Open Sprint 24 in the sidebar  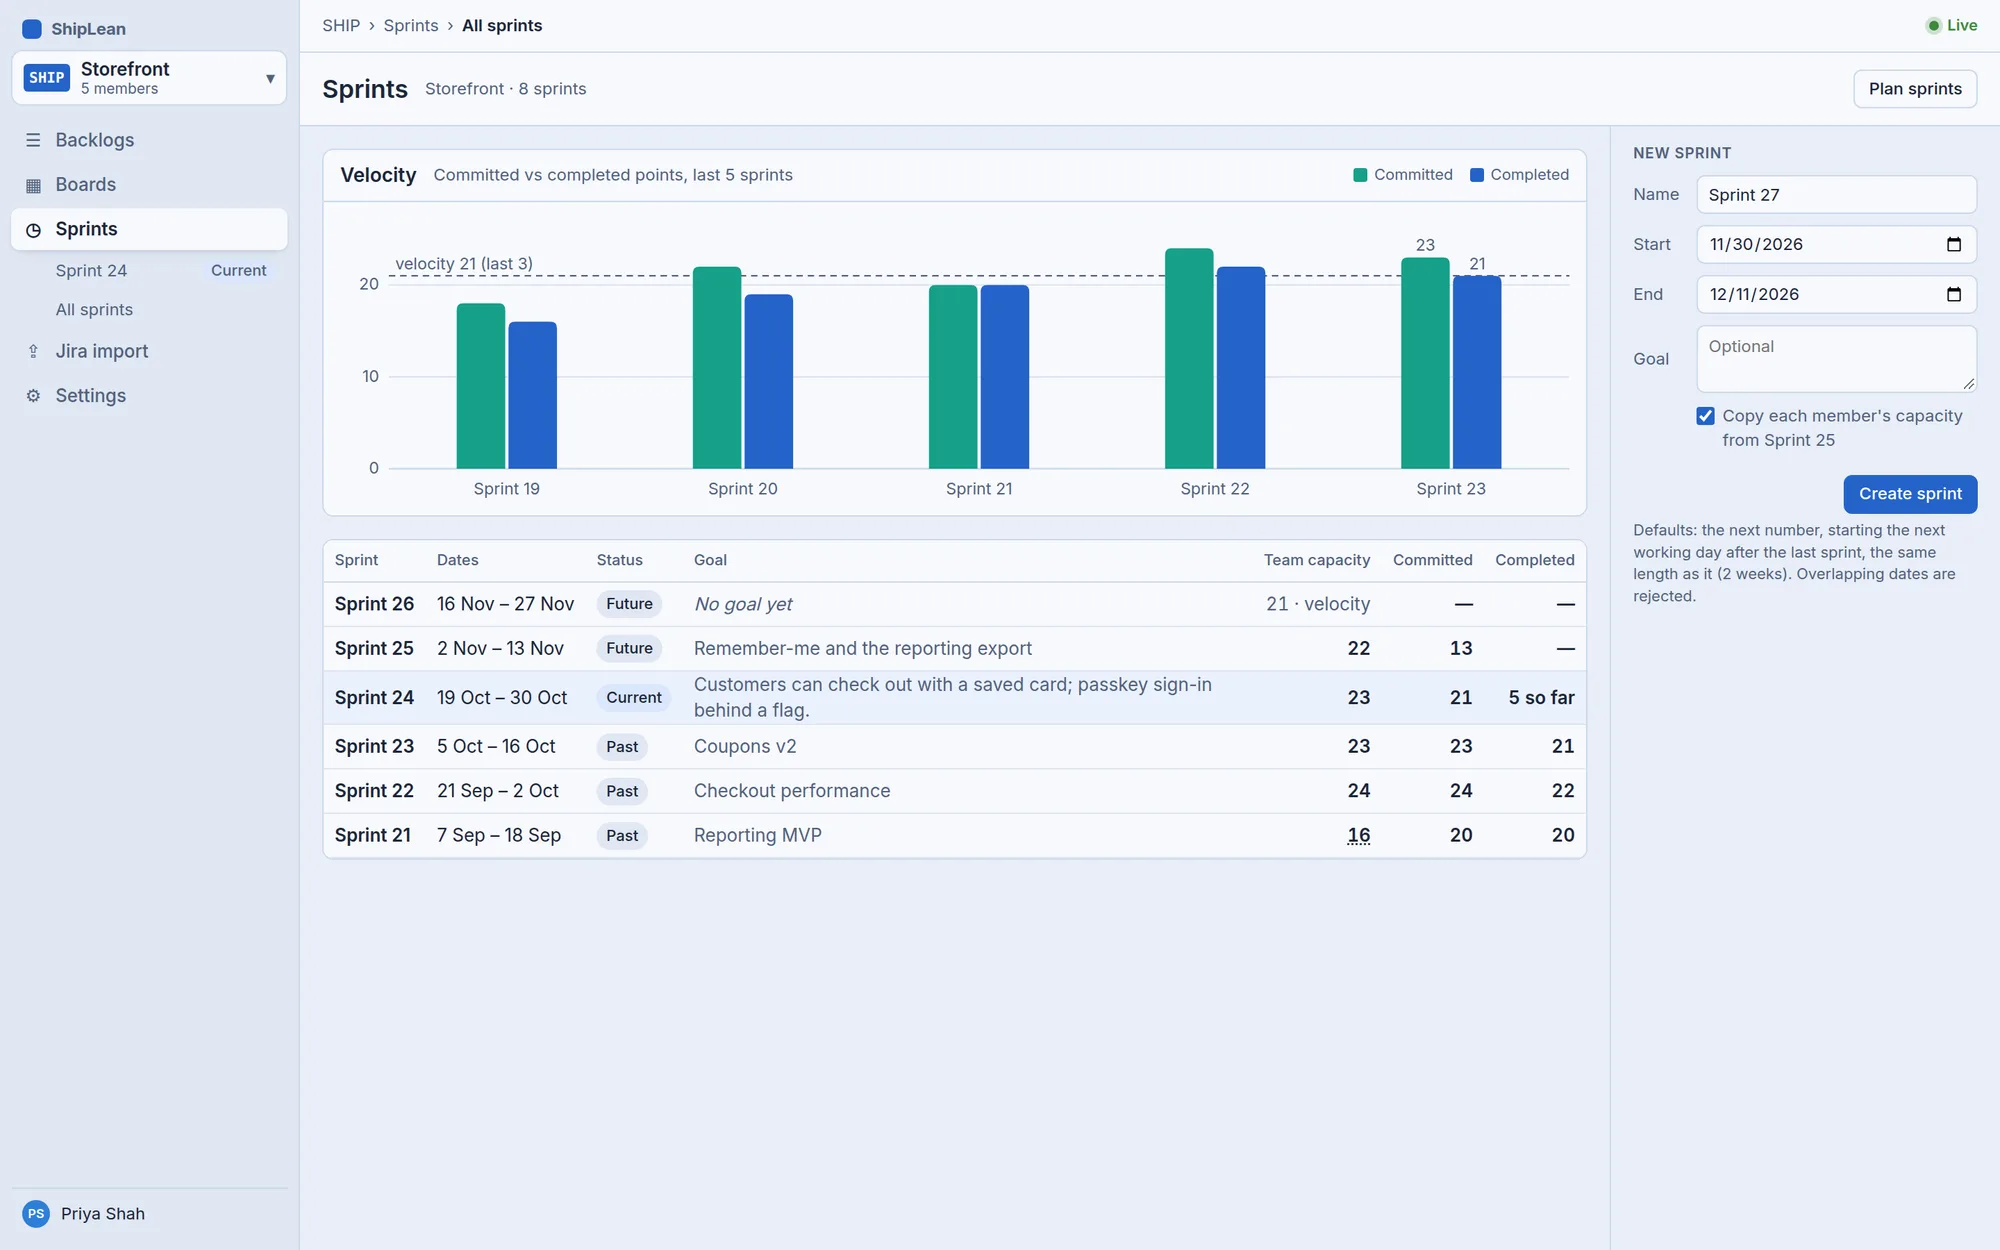[149, 271]
